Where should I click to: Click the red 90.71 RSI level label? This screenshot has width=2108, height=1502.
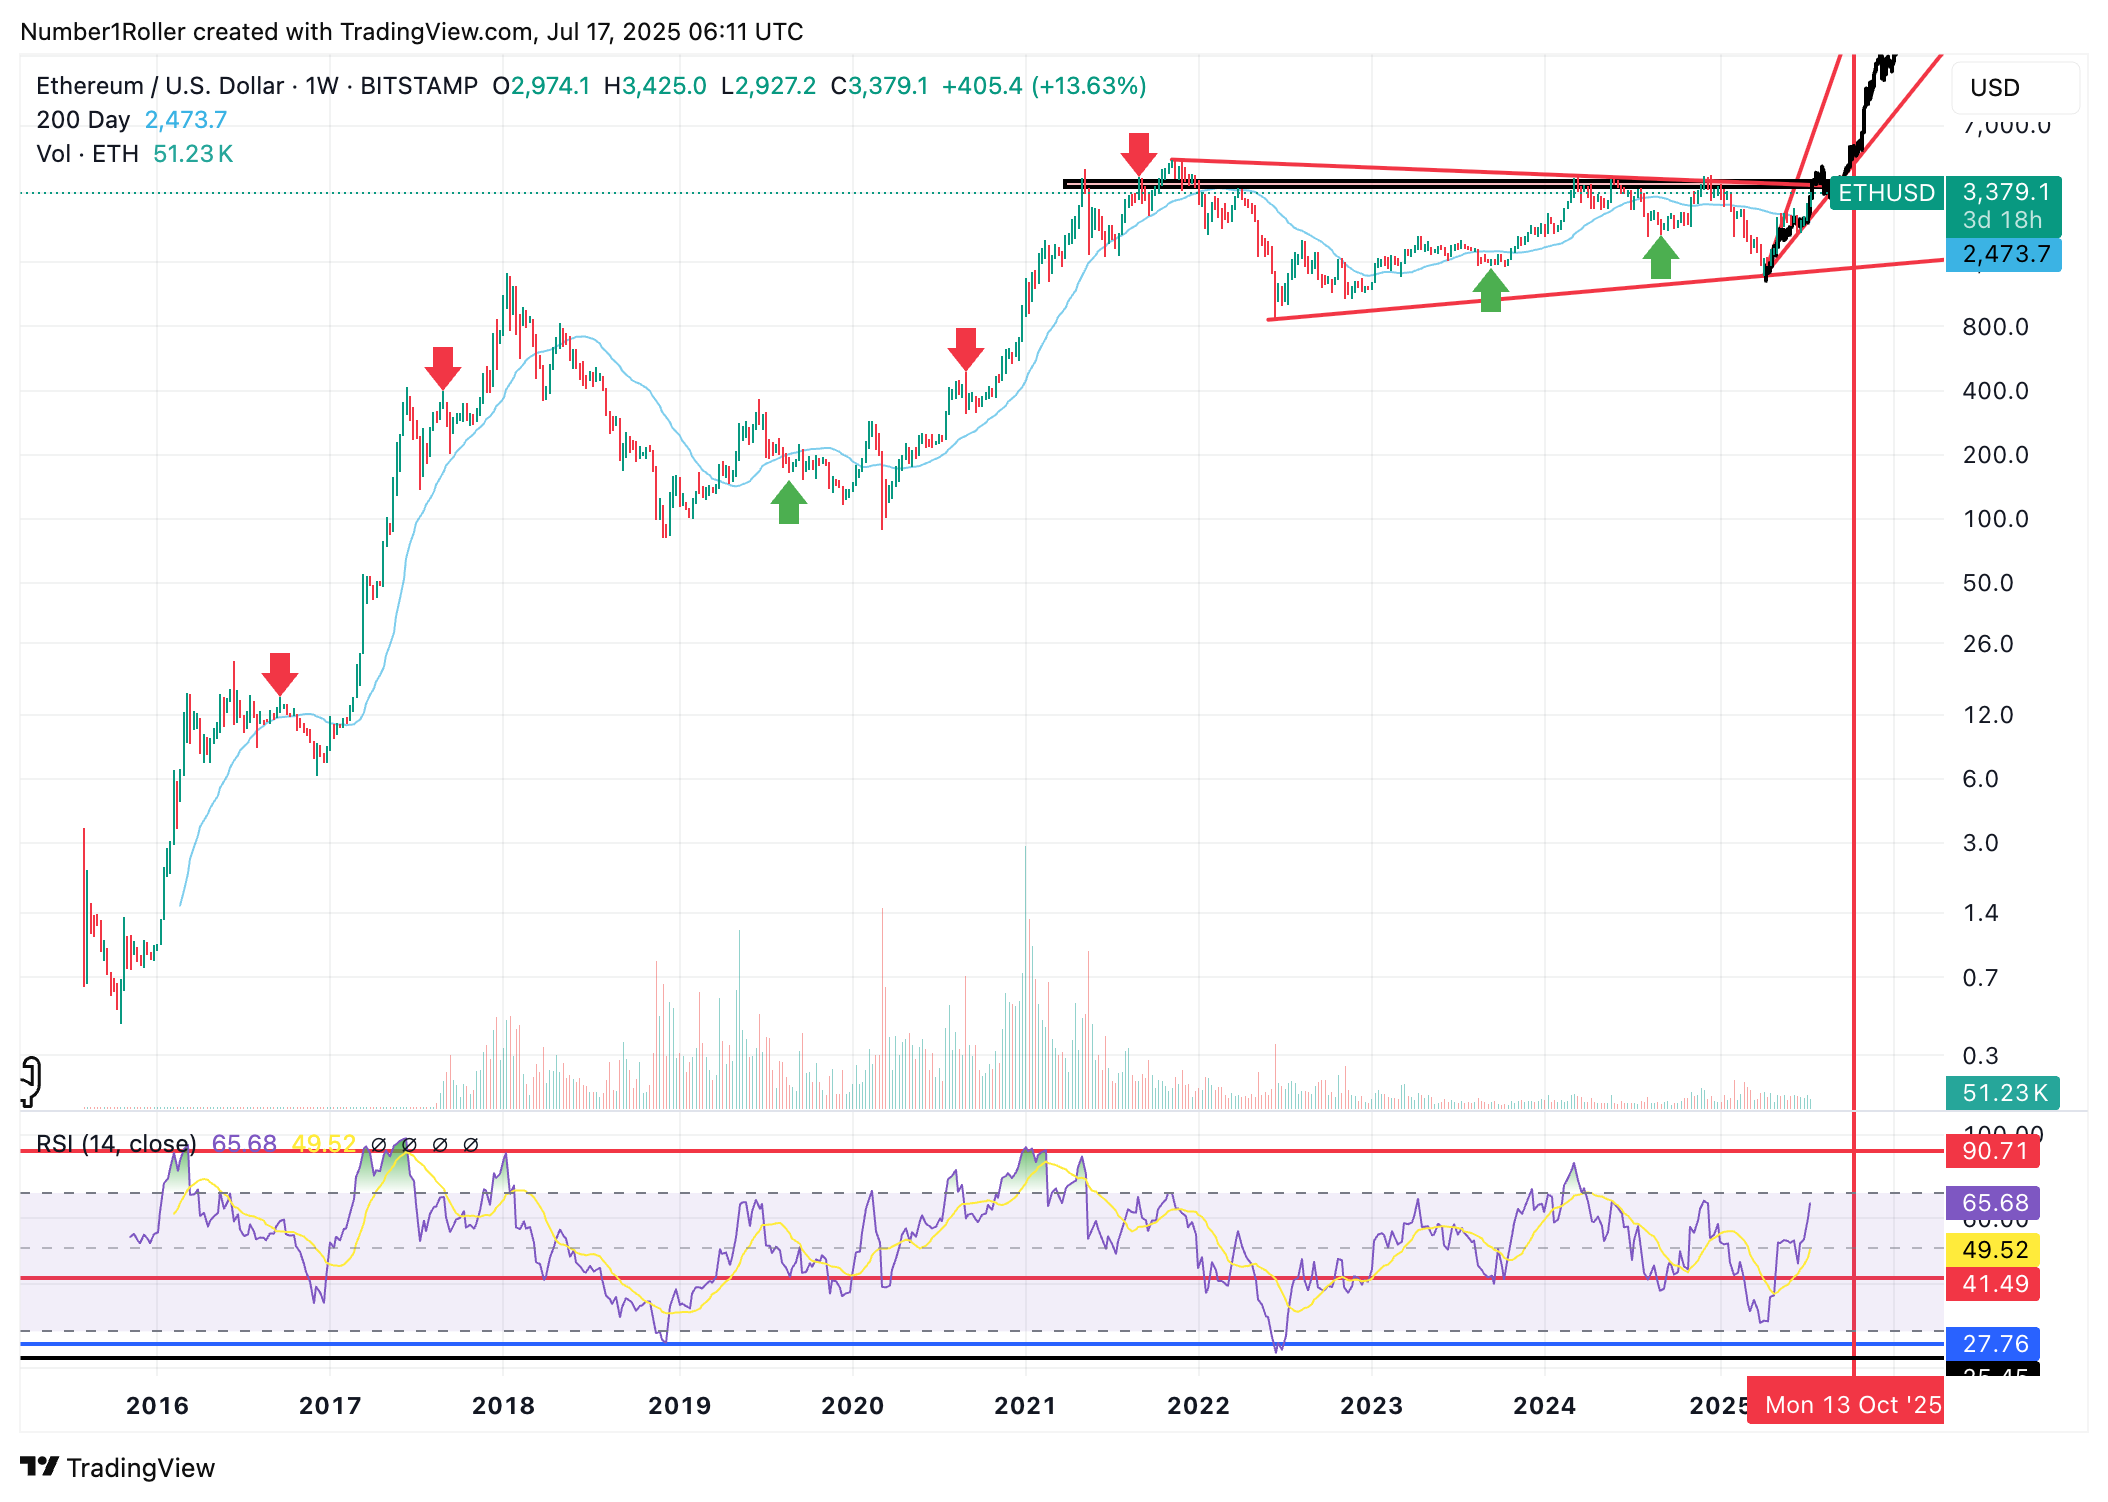coord(1993,1151)
